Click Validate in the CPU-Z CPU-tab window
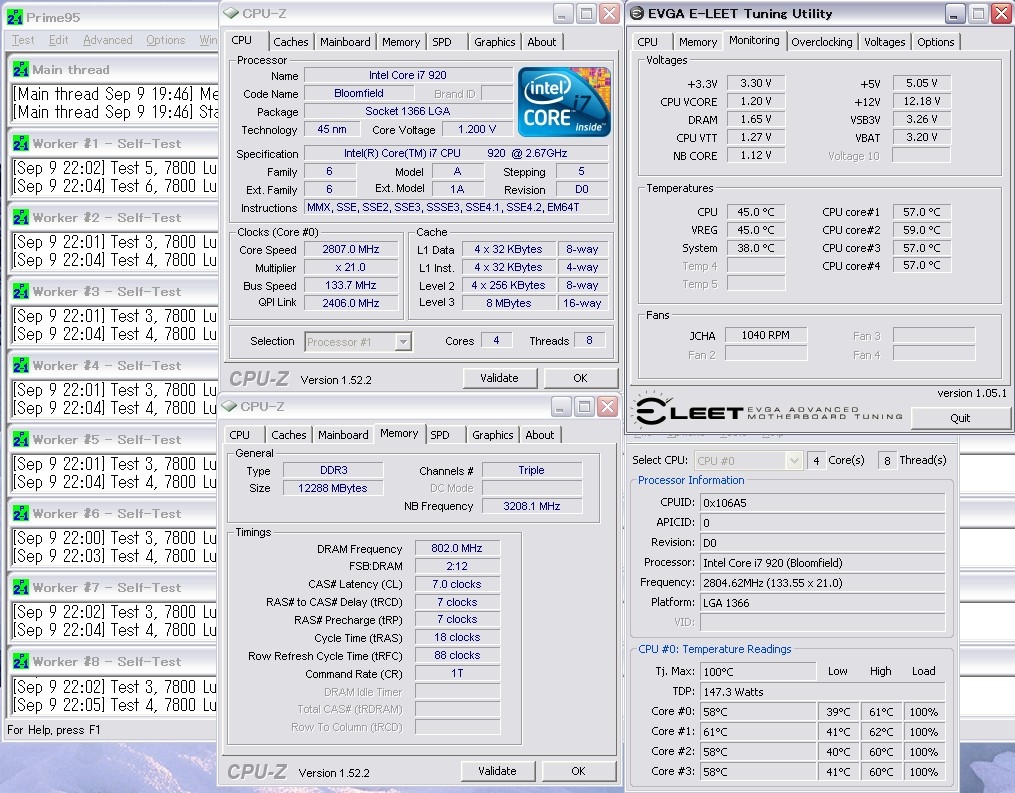Viewport: 1015px width, 793px height. (x=499, y=378)
